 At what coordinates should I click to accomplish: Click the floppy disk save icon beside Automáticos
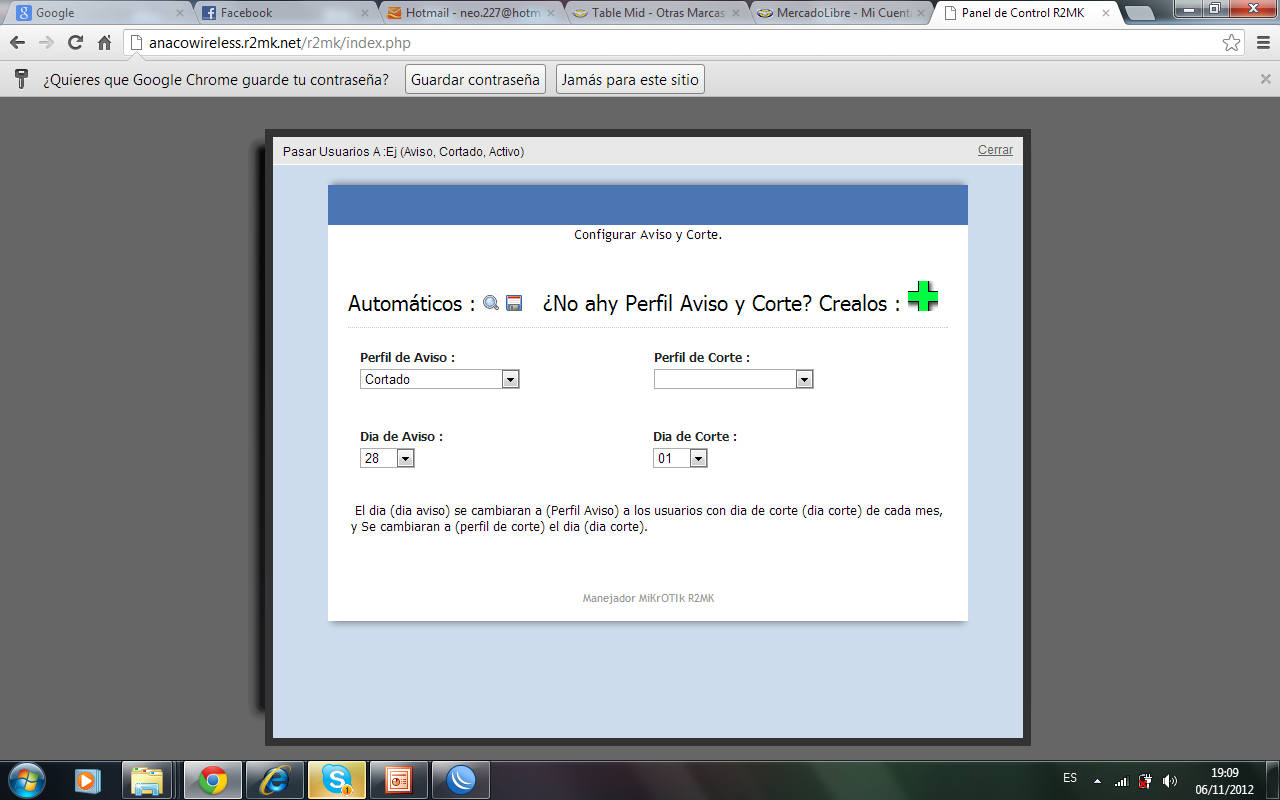point(513,302)
